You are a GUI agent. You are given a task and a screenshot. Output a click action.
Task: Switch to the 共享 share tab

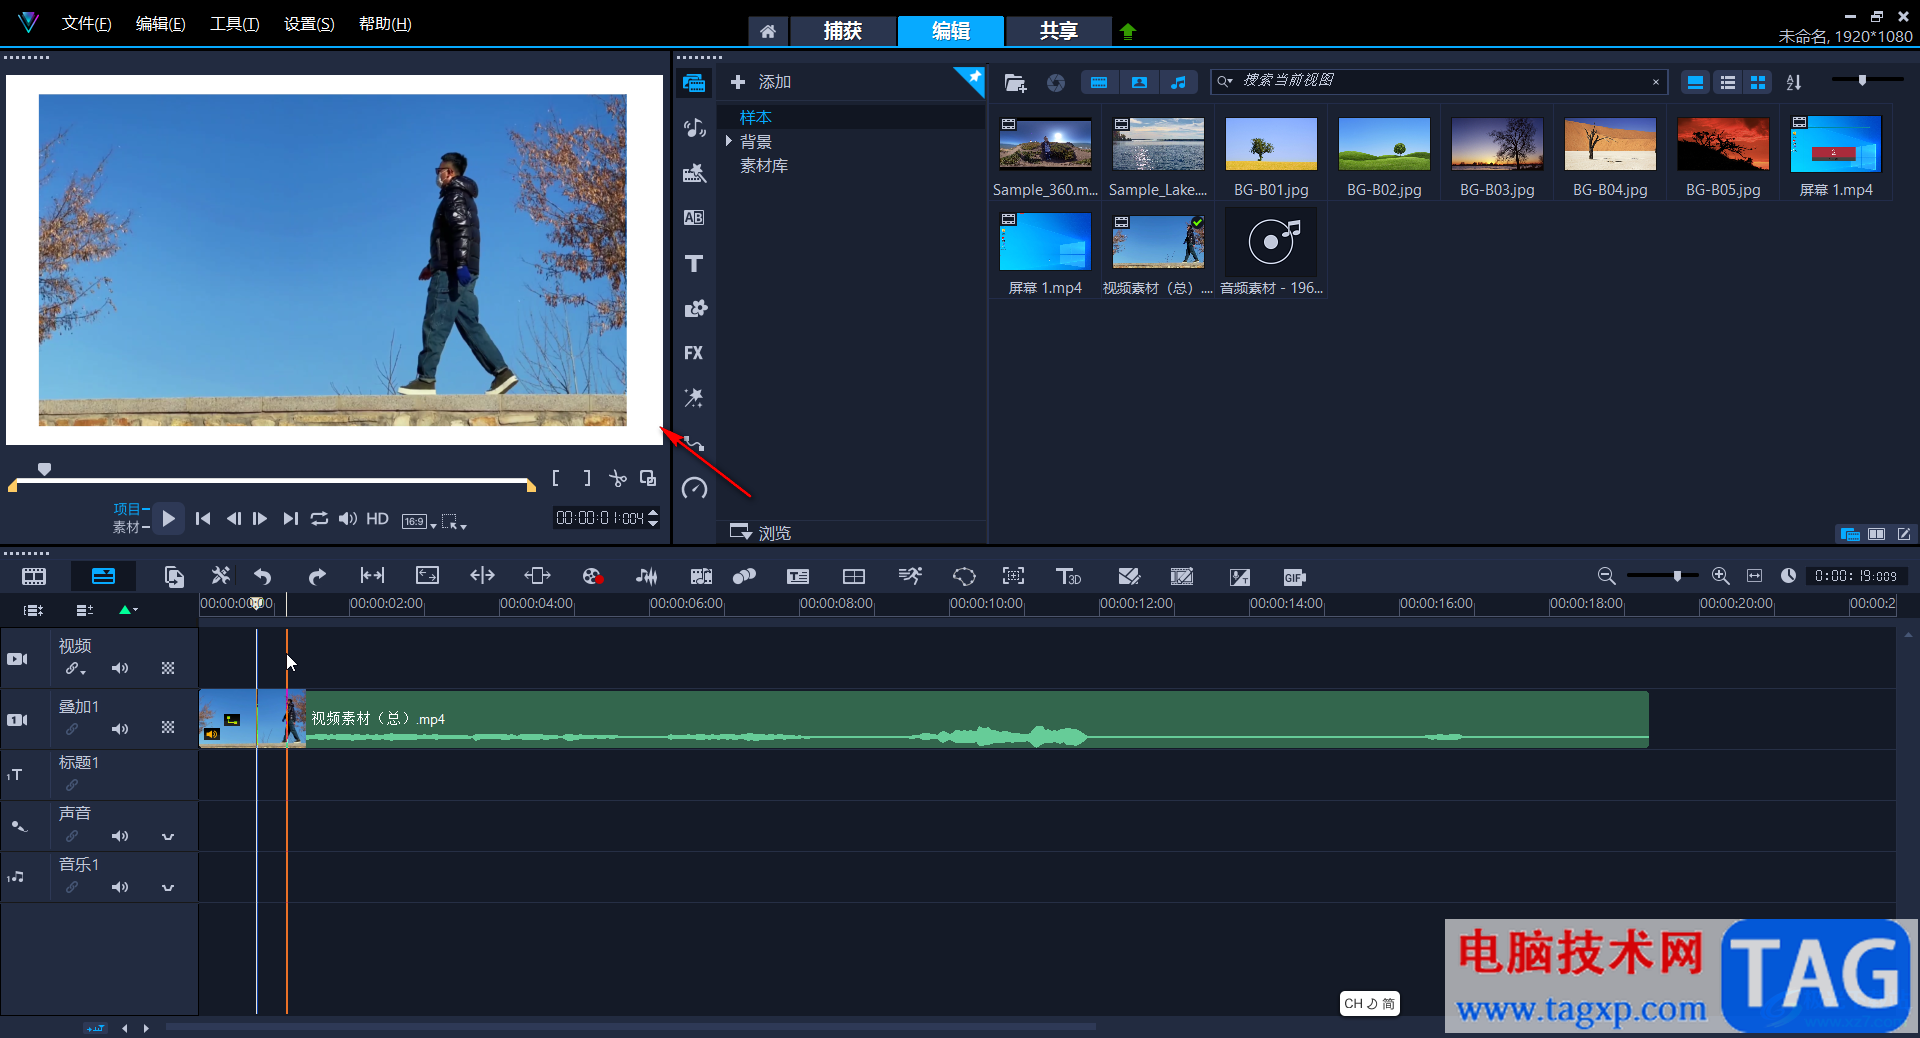tap(1058, 31)
